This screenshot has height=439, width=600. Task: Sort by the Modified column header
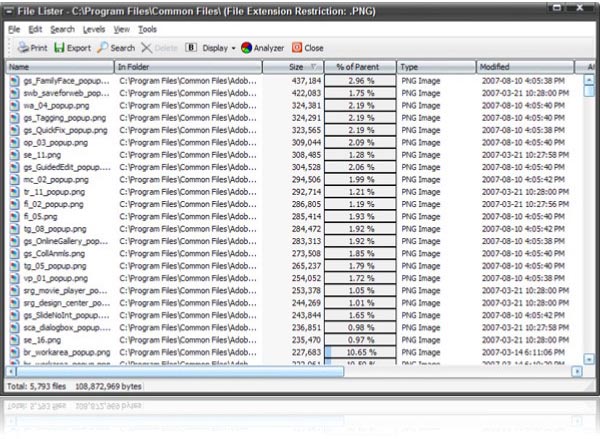pos(525,66)
